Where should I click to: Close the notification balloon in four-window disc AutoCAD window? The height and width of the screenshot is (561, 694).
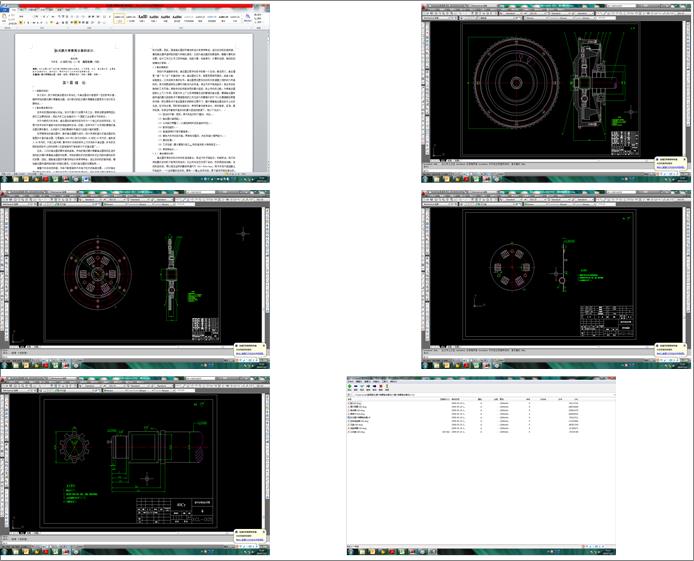tap(685, 346)
